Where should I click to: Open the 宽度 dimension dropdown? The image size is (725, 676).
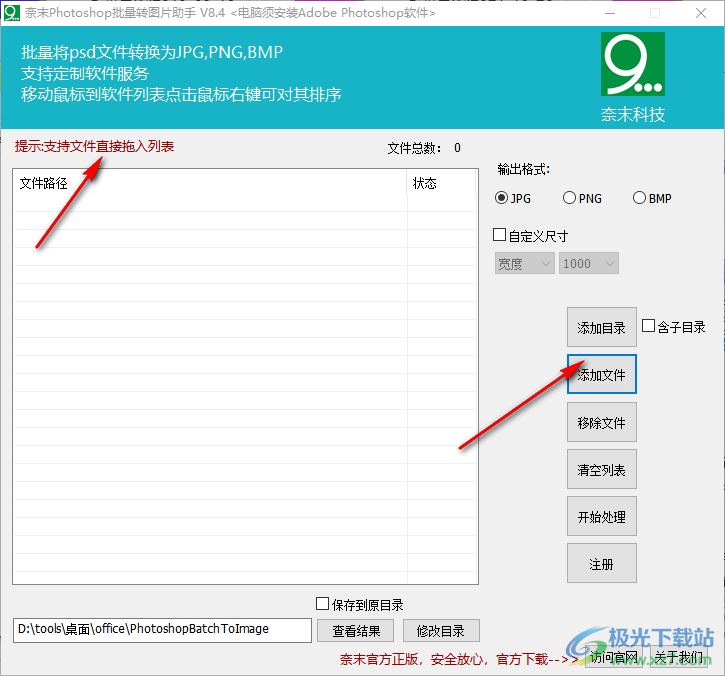[524, 264]
